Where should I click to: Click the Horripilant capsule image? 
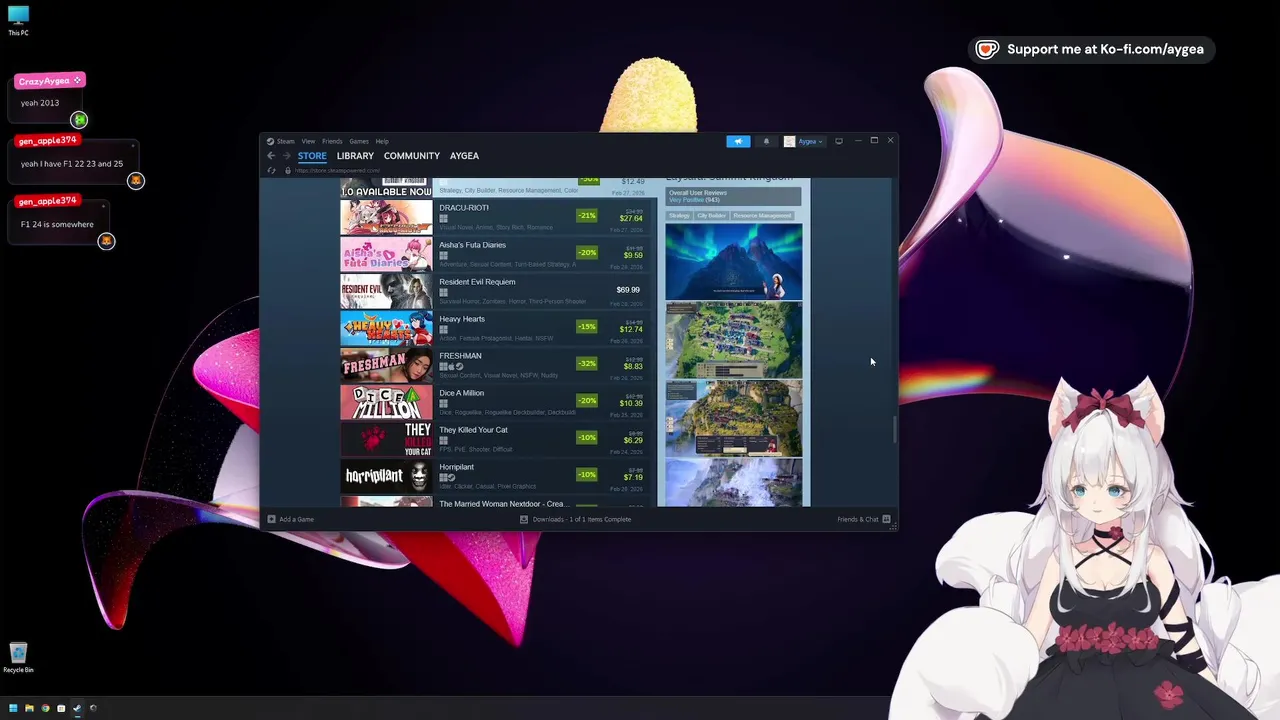point(386,475)
